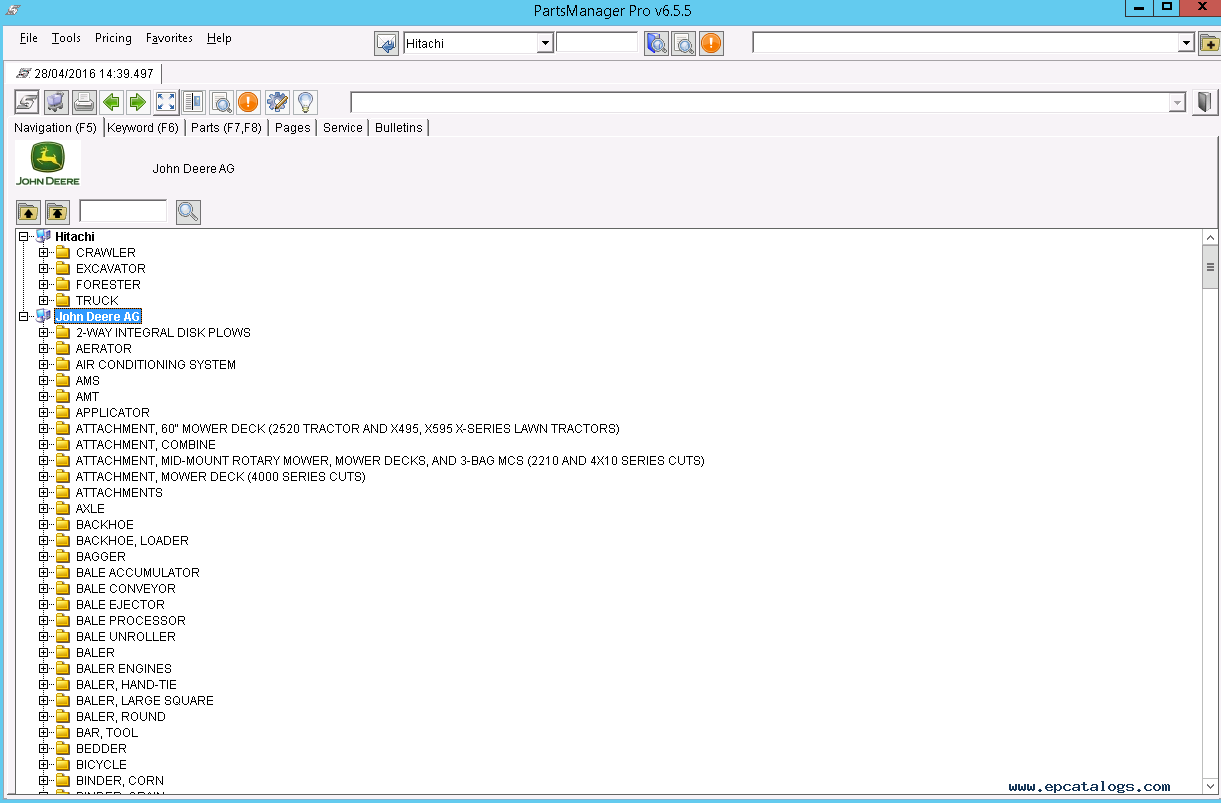Click the search field next to Hitachi dropdown

(x=597, y=43)
